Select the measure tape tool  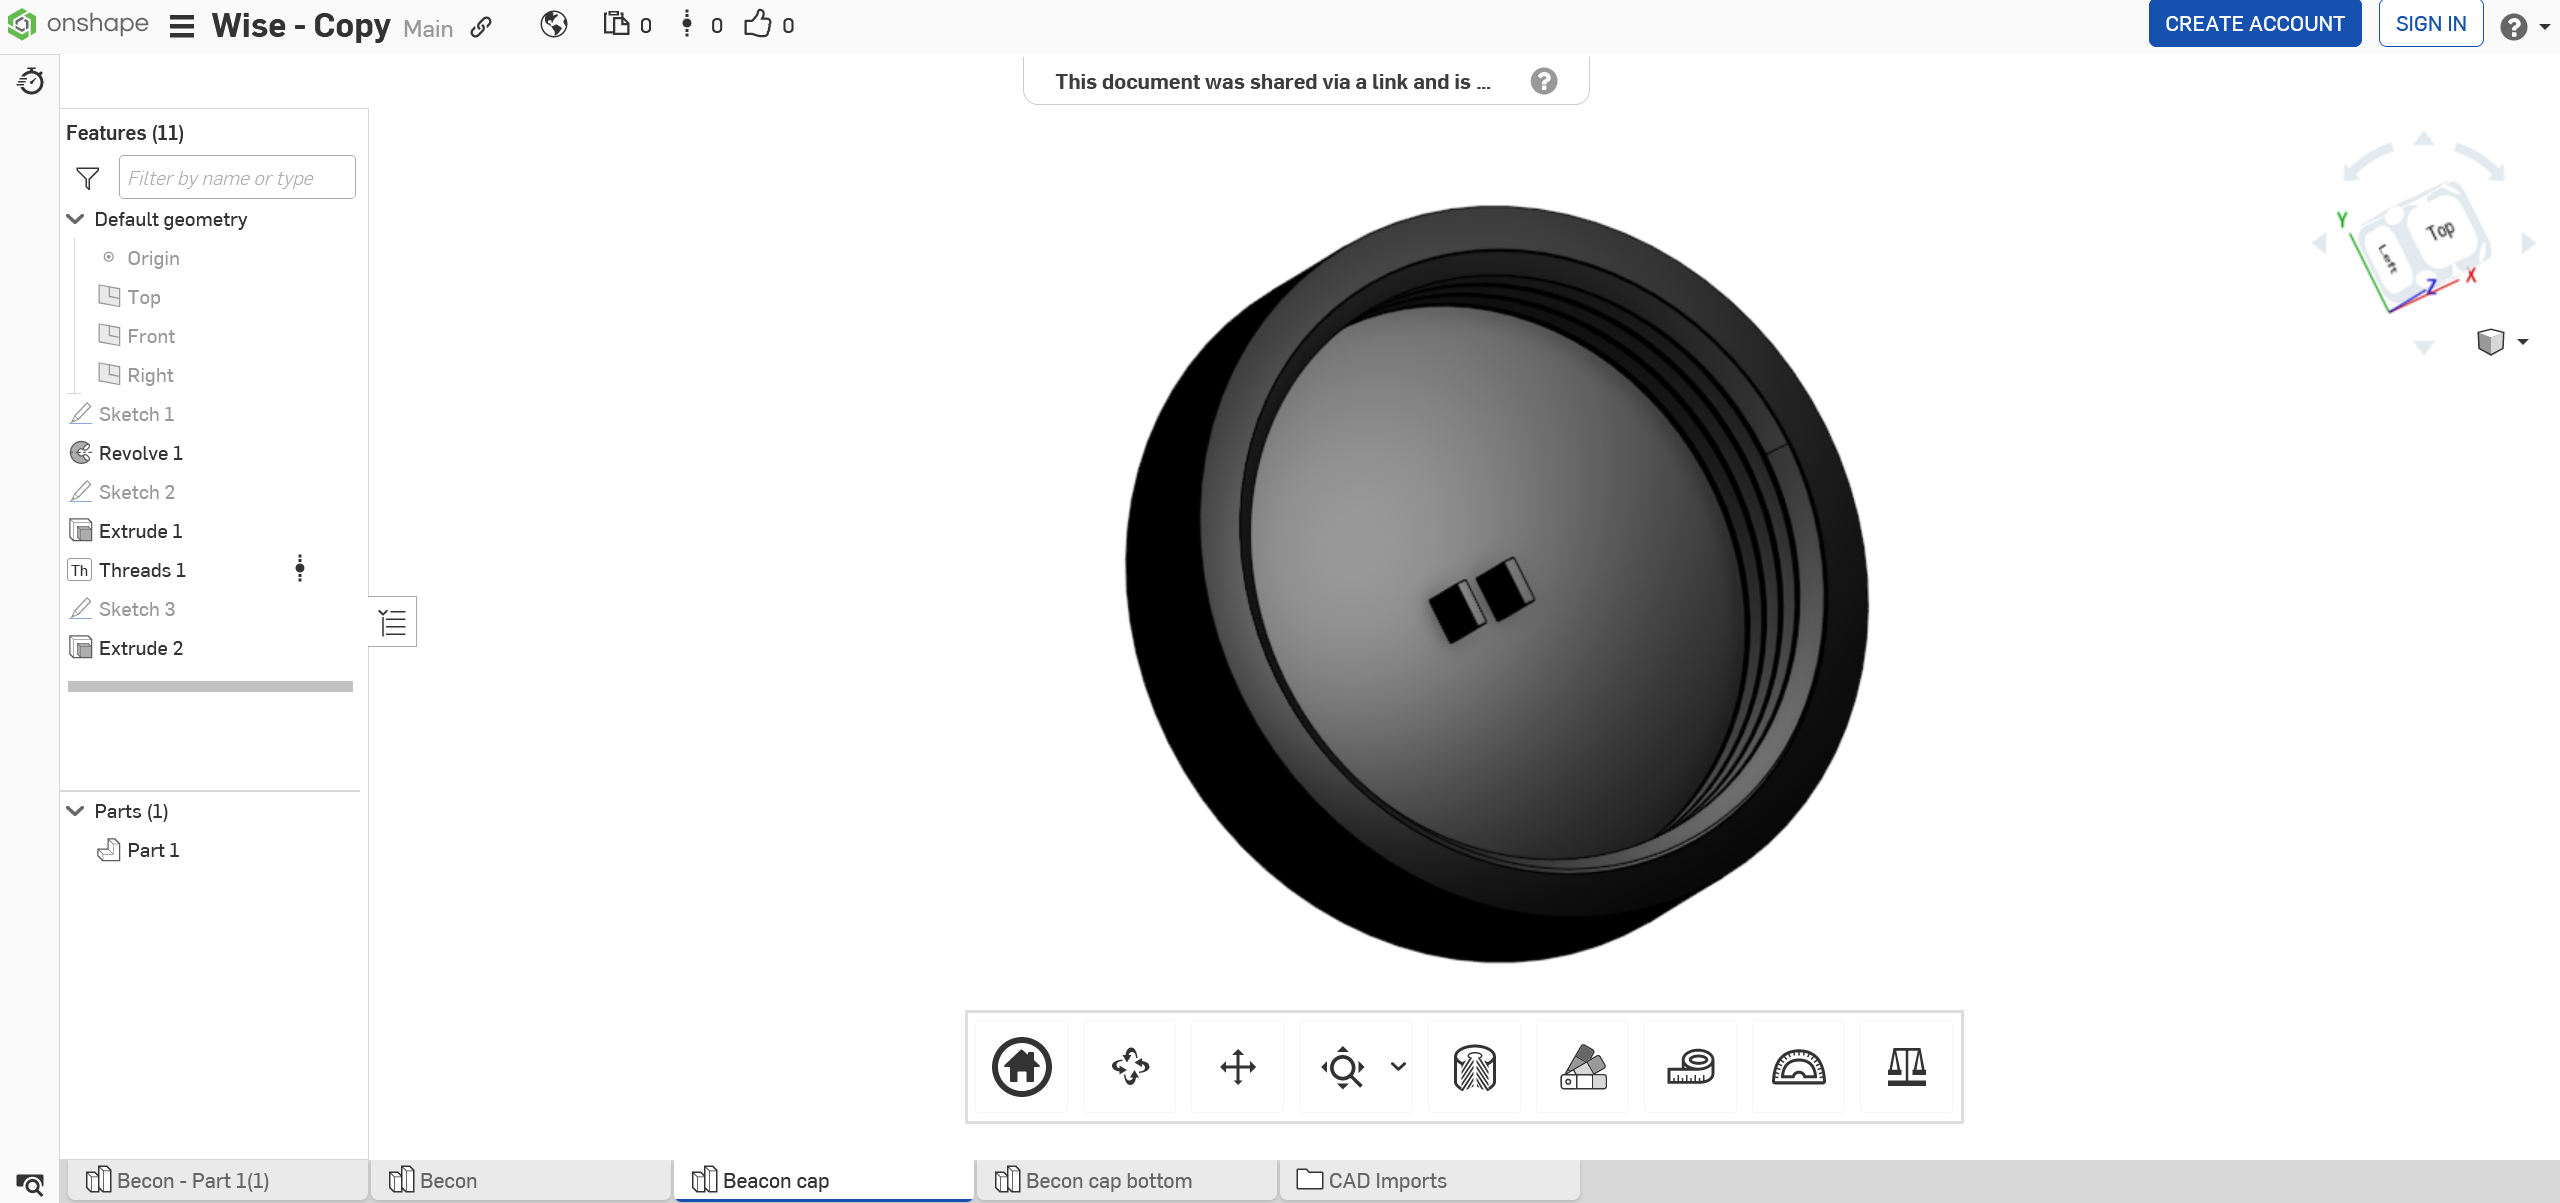(x=1691, y=1067)
